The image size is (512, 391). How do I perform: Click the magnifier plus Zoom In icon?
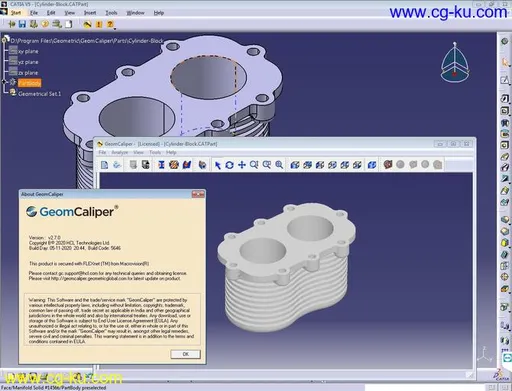[279, 165]
